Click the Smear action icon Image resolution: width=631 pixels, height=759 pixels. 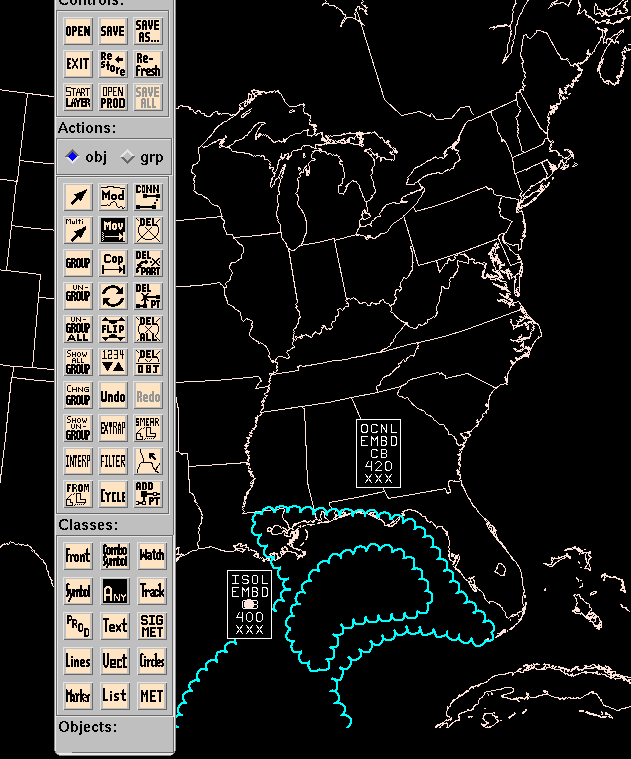pyautogui.click(x=148, y=429)
